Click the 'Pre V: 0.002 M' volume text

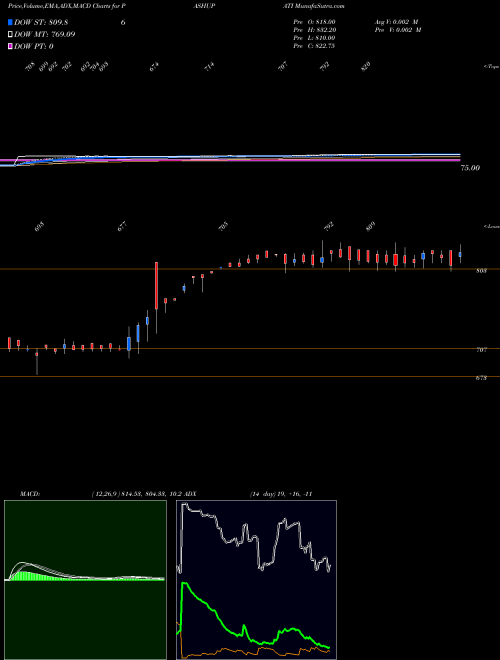398,30
